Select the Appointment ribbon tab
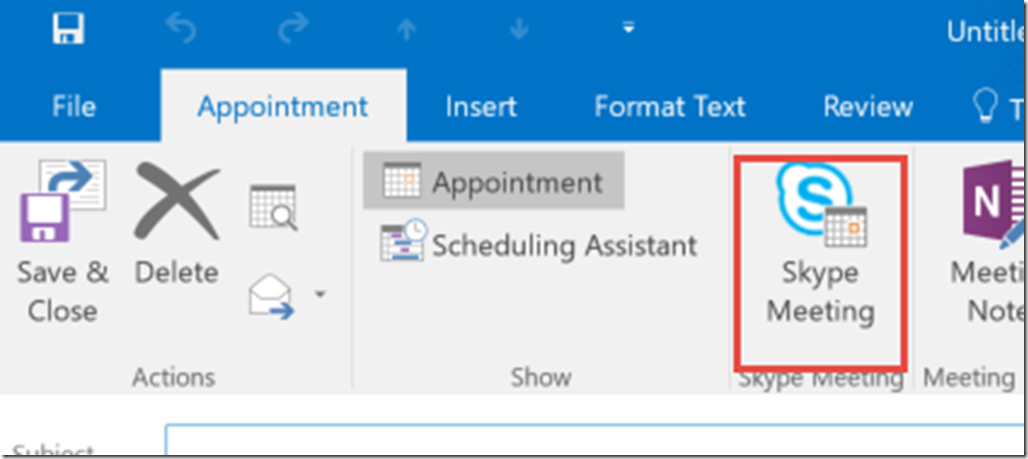Image resolution: width=1028 pixels, height=459 pixels. [283, 106]
